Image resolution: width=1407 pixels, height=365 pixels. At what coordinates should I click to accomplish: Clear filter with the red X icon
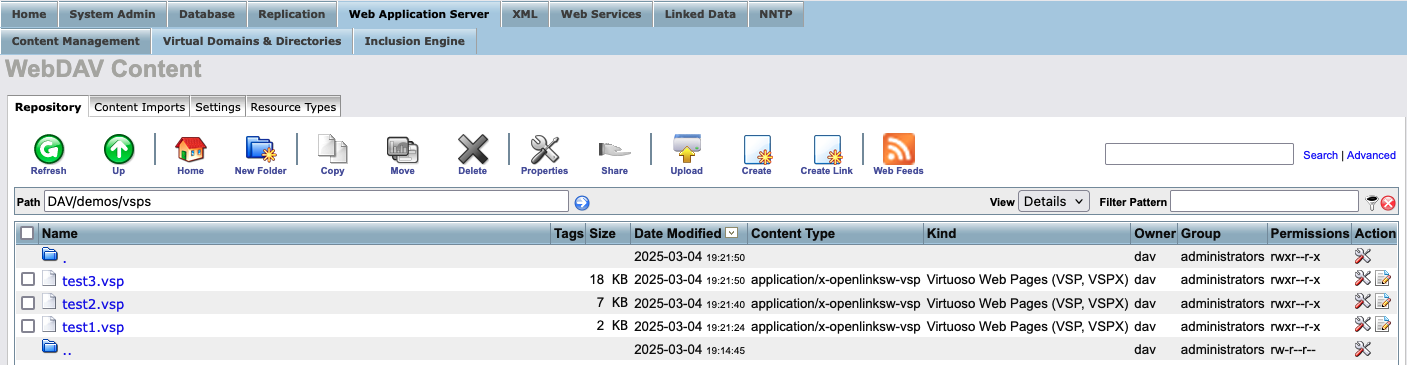pos(1388,203)
